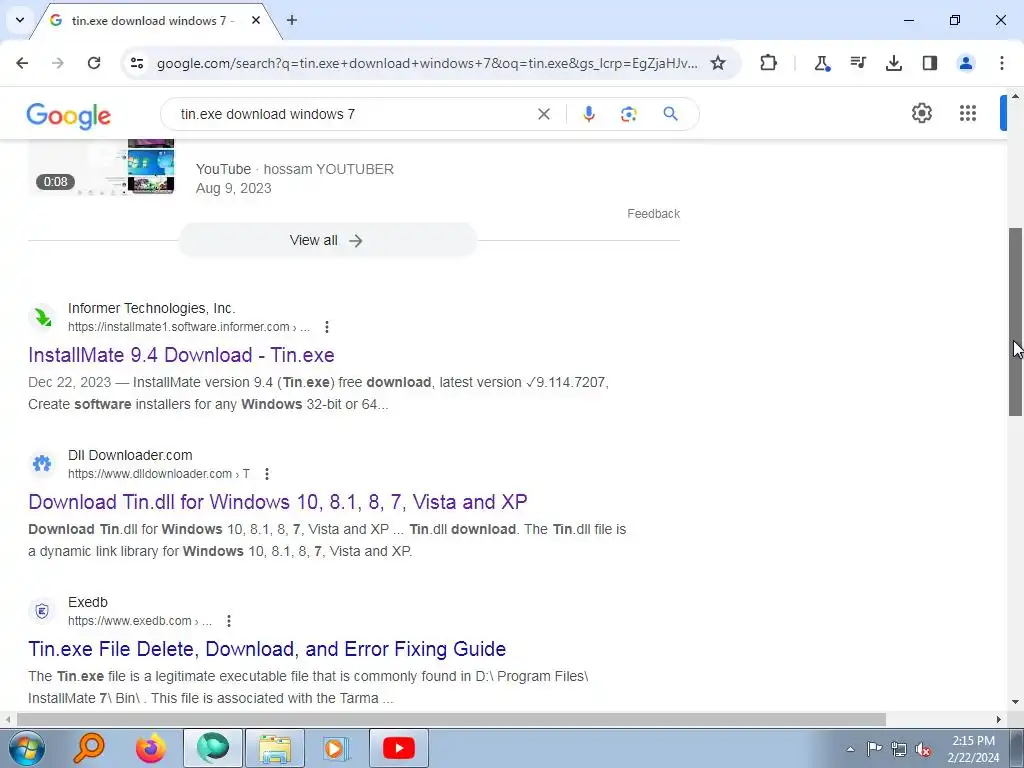Image resolution: width=1024 pixels, height=768 pixels.
Task: Open the Extensions puzzle icon
Action: click(769, 63)
